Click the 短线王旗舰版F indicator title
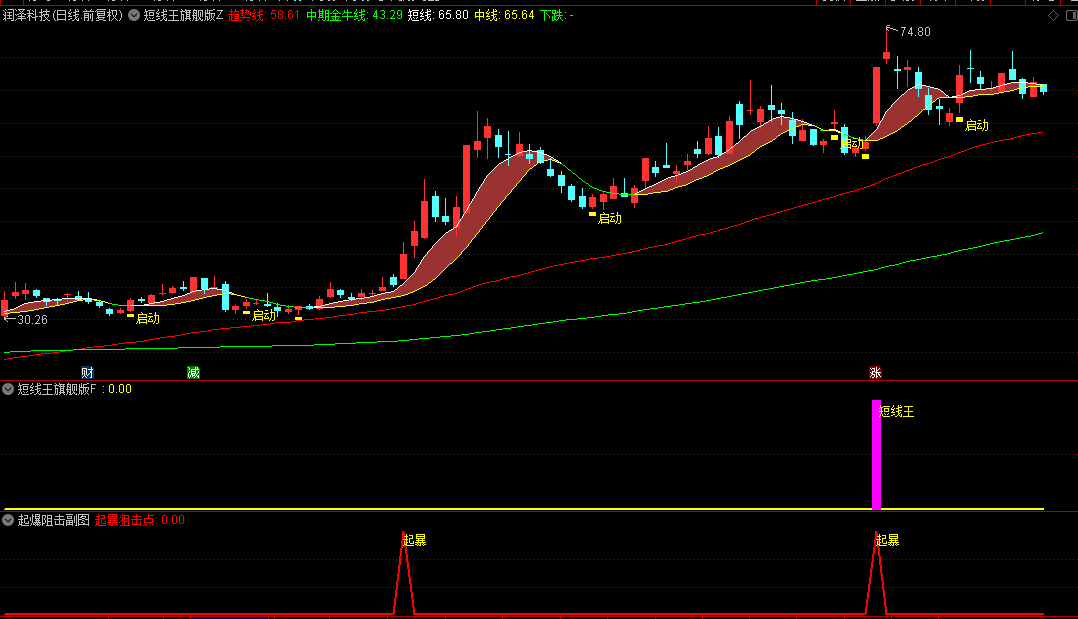 coord(56,389)
